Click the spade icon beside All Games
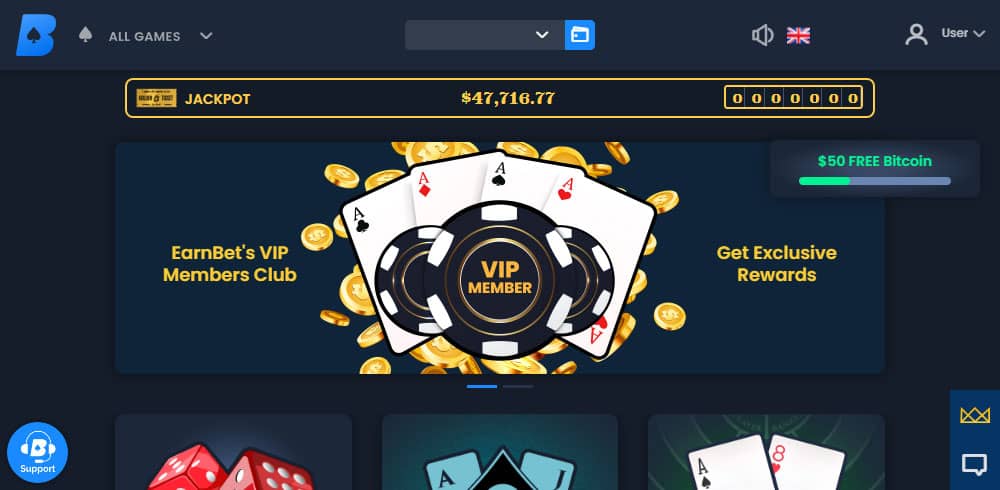The image size is (1000, 490). tap(85, 34)
